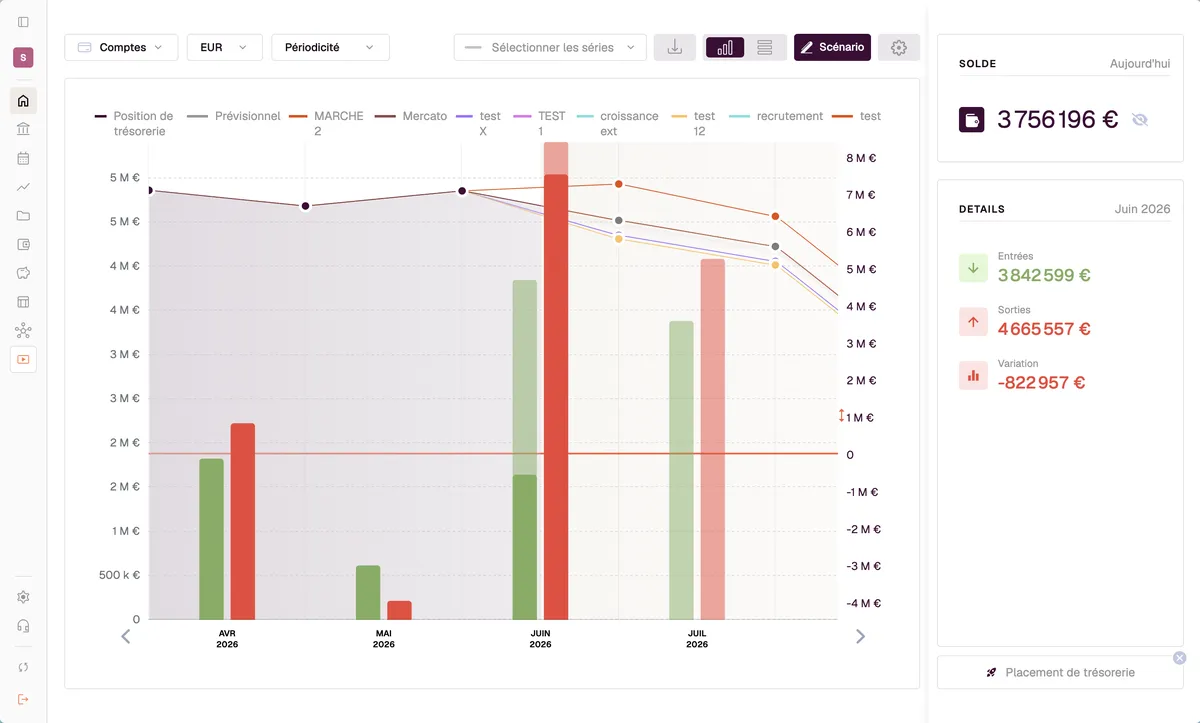Viewport: 1200px width, 723px height.
Task: Switch to bar chart view
Action: click(x=725, y=47)
